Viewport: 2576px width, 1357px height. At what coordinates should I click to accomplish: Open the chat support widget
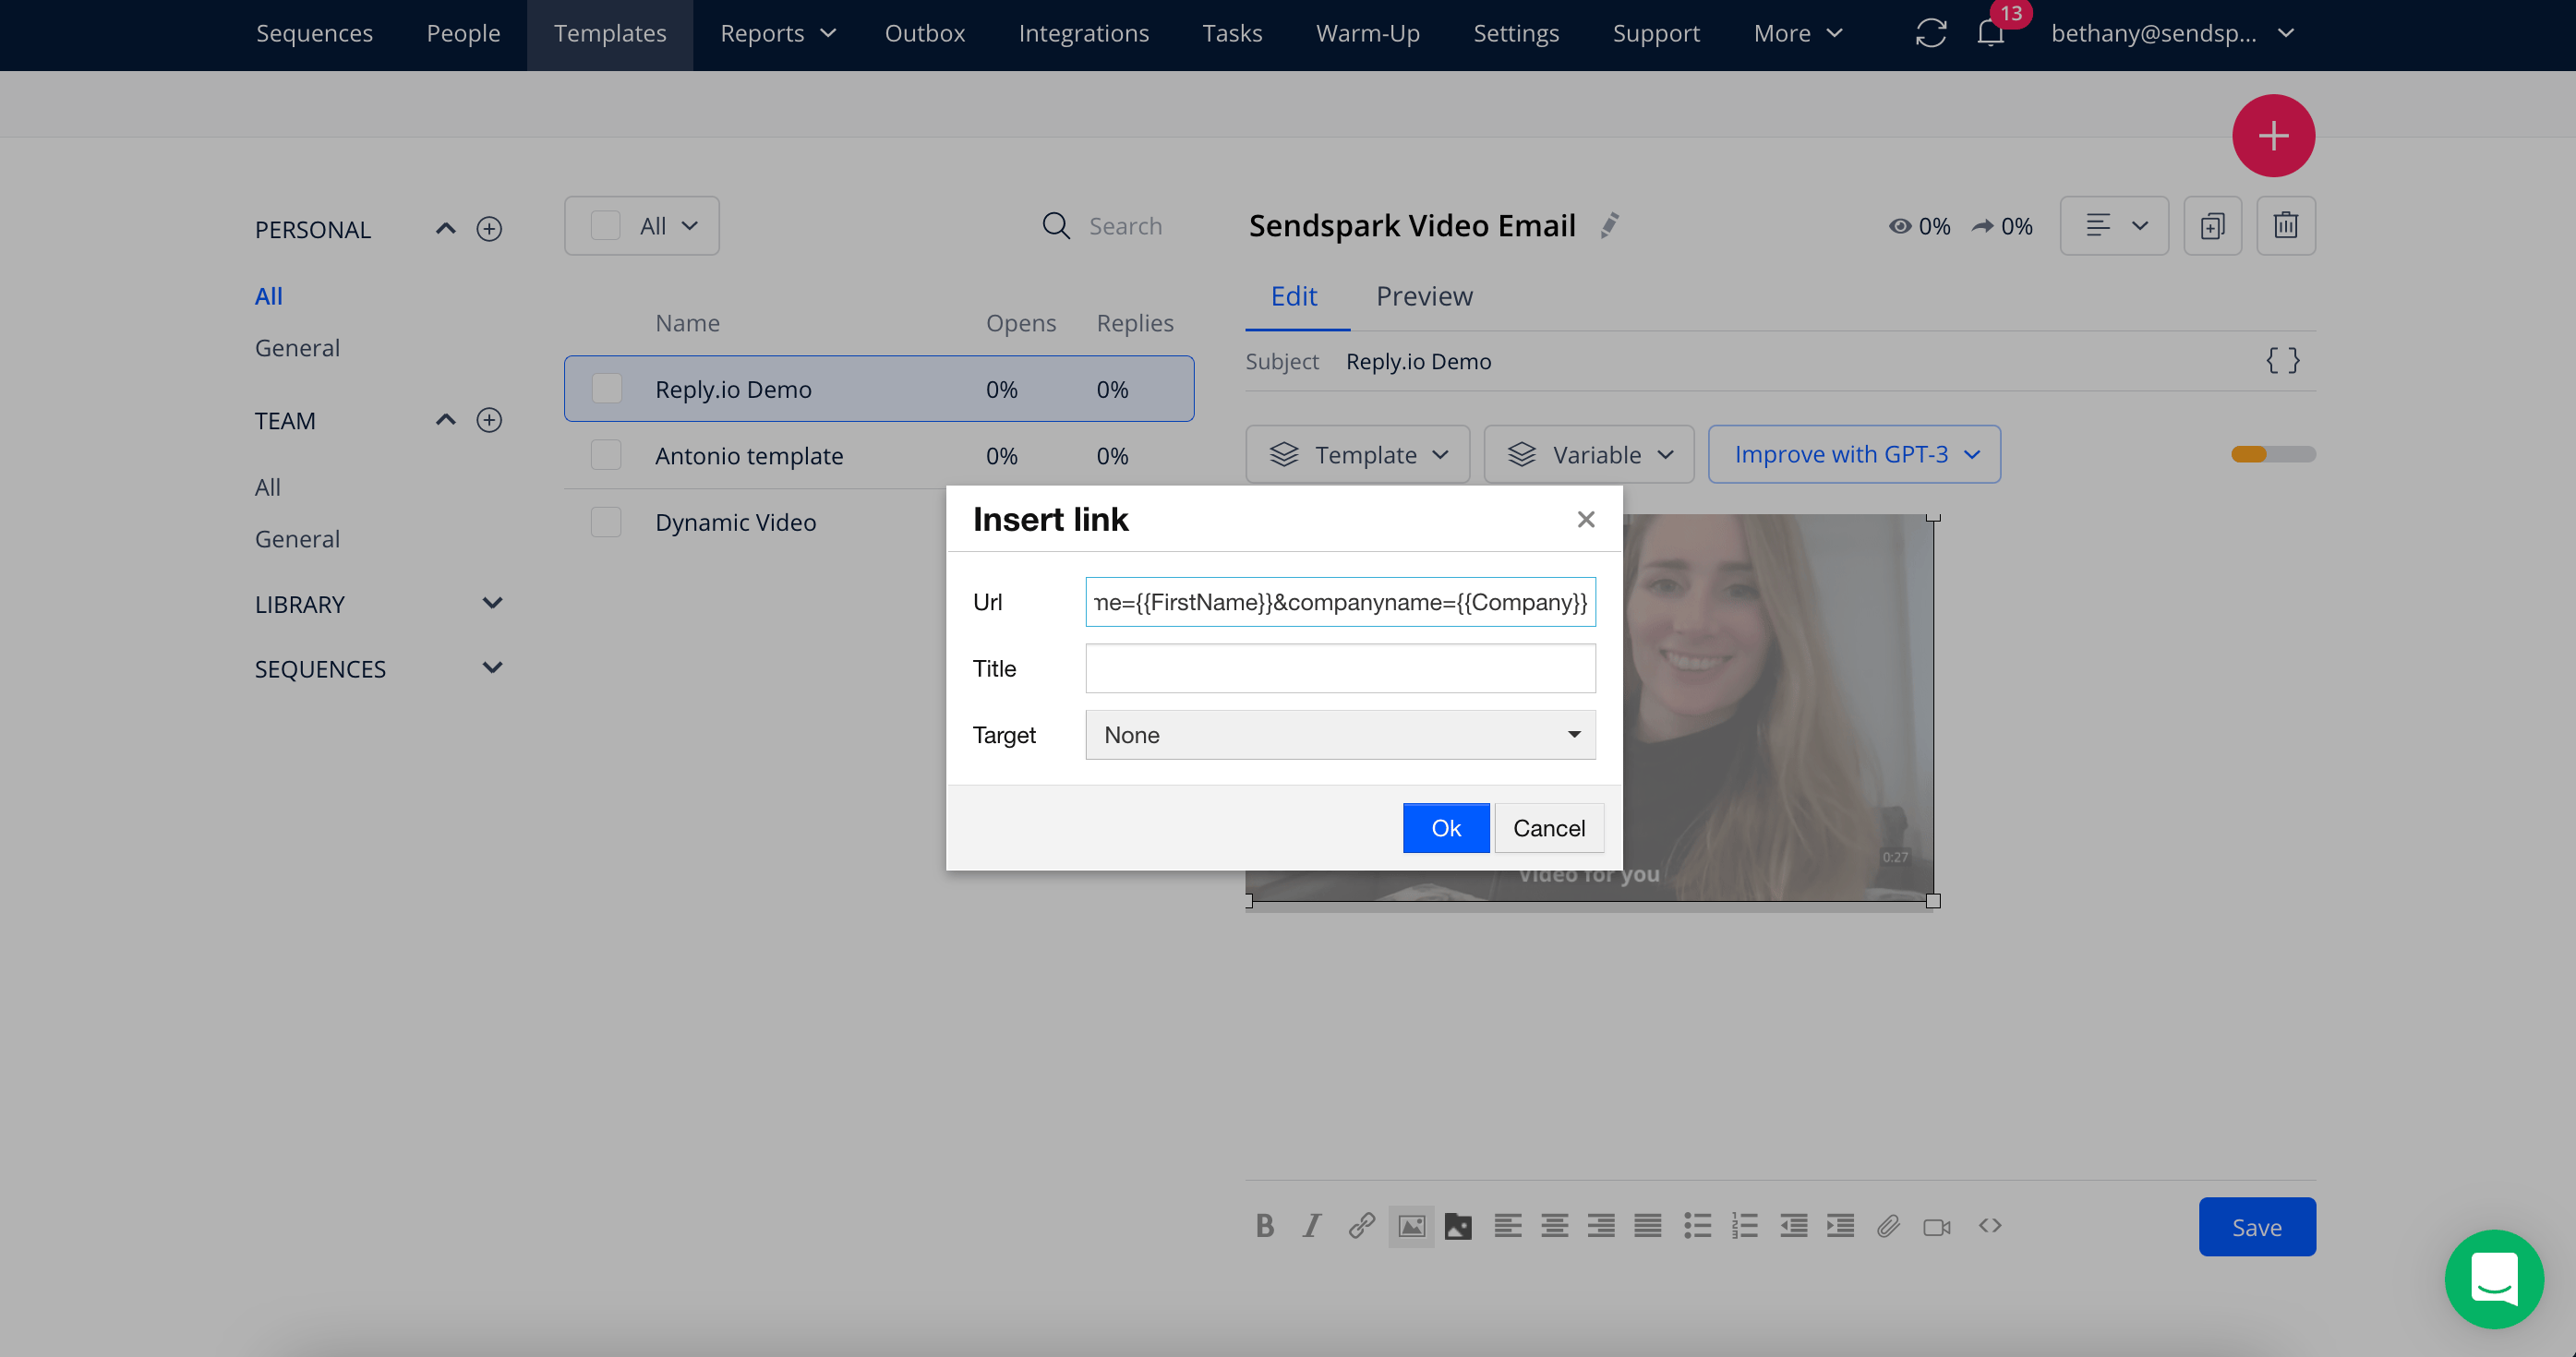coord(2494,1279)
